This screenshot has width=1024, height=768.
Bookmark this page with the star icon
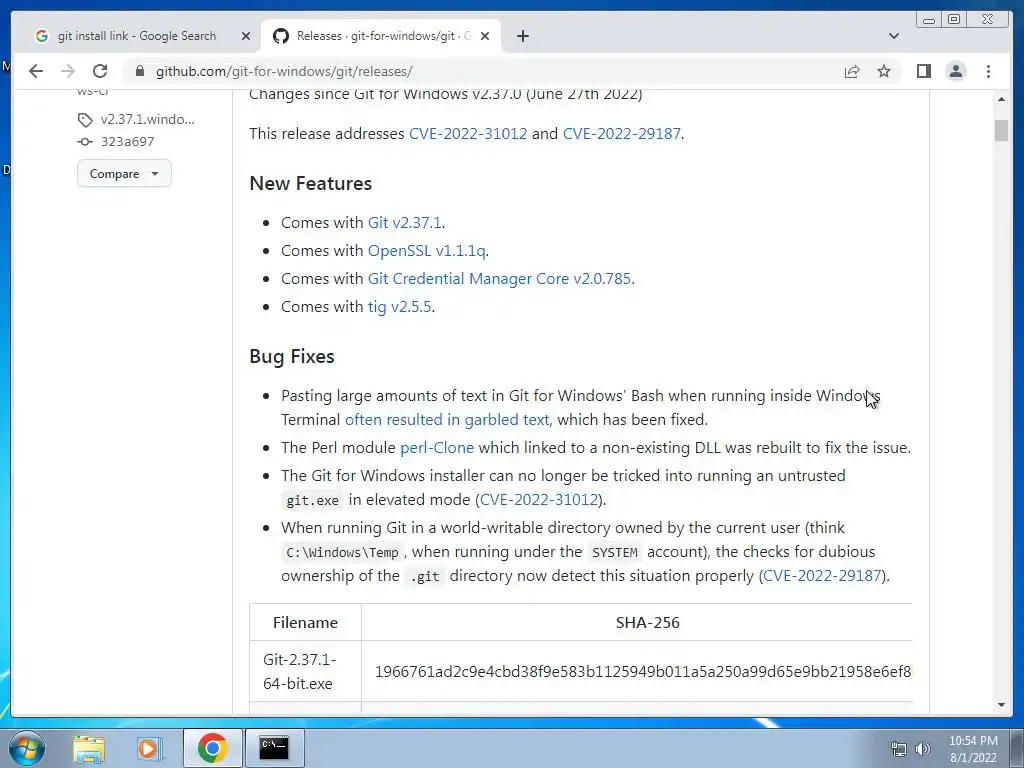(884, 71)
